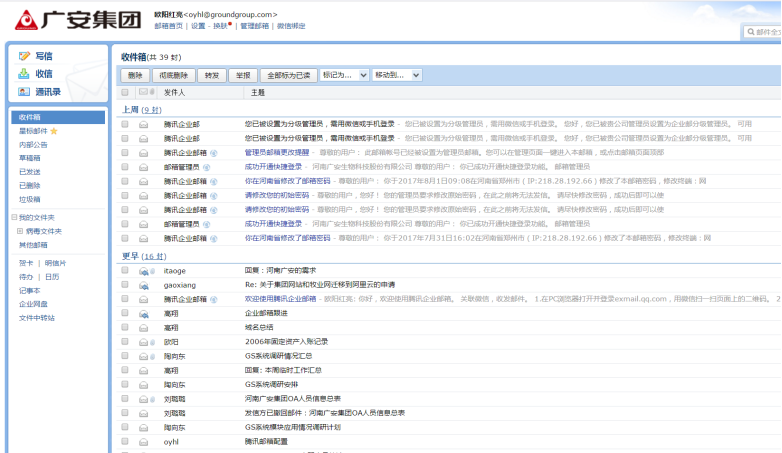Open the 已发送 sent folder

coord(29,172)
